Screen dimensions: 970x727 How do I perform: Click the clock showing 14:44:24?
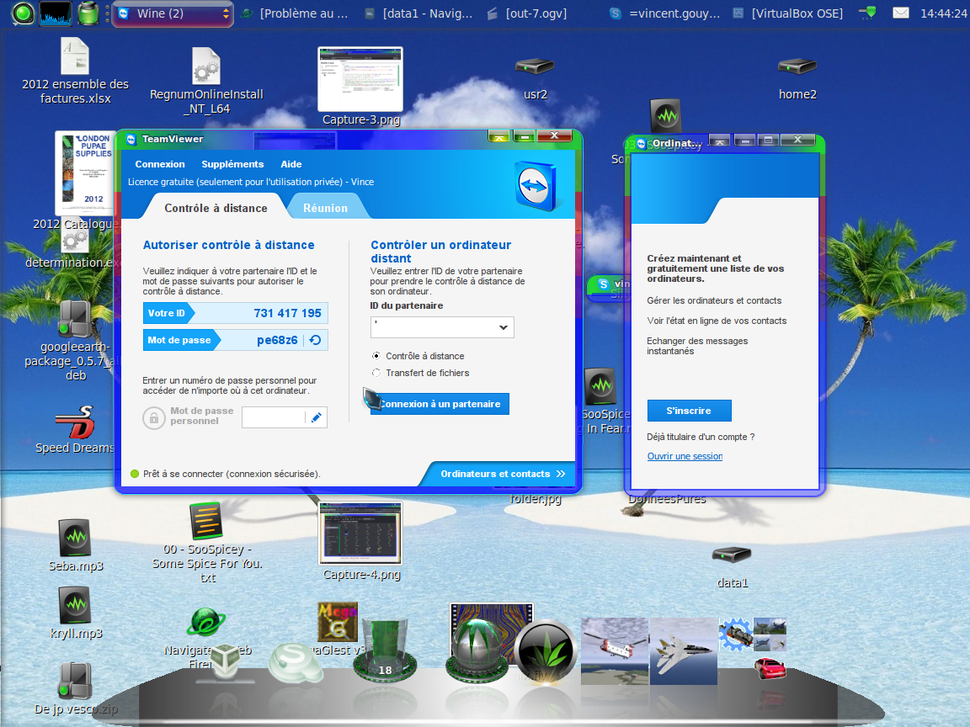coord(943,14)
